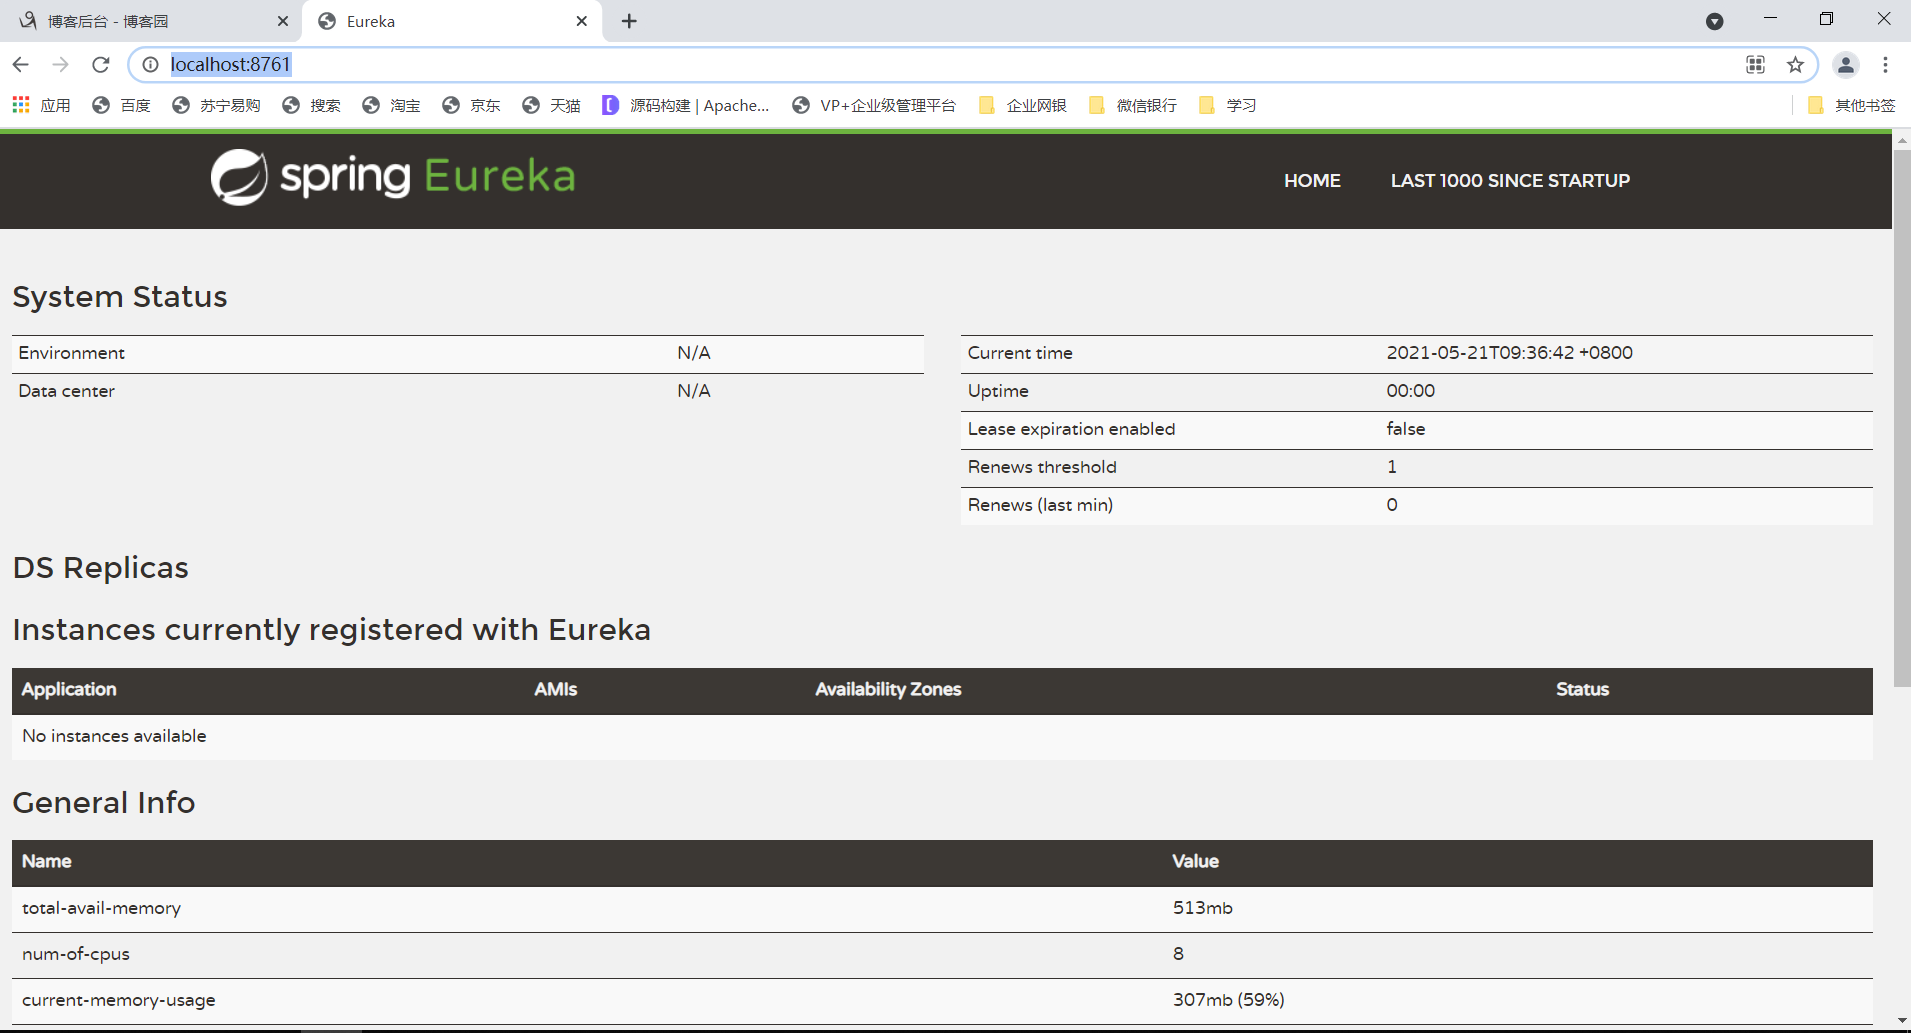The height and width of the screenshot is (1033, 1911).
Task: Click the vertical page scrollbar thumb
Action: pos(1902,418)
